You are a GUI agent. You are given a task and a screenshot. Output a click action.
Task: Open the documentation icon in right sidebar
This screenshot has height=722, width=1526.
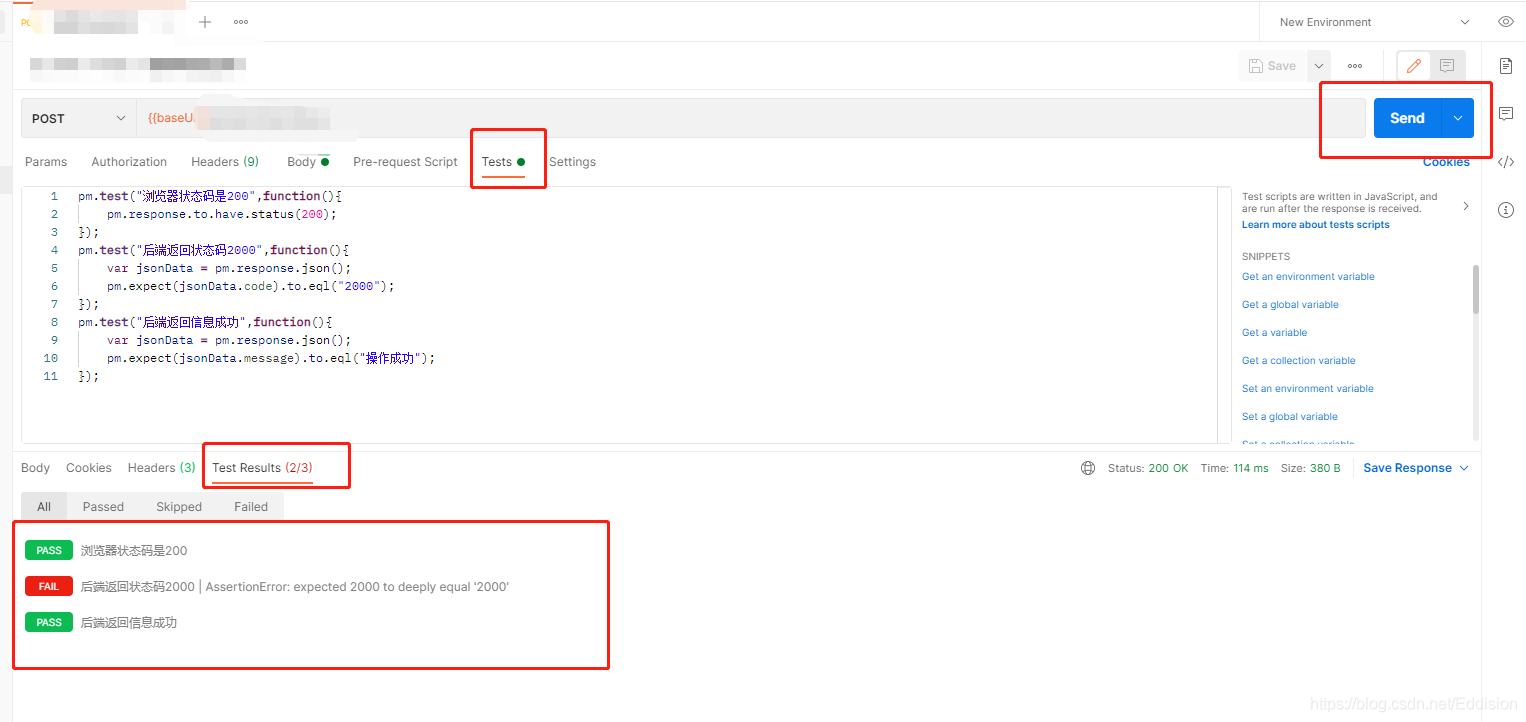click(x=1506, y=66)
